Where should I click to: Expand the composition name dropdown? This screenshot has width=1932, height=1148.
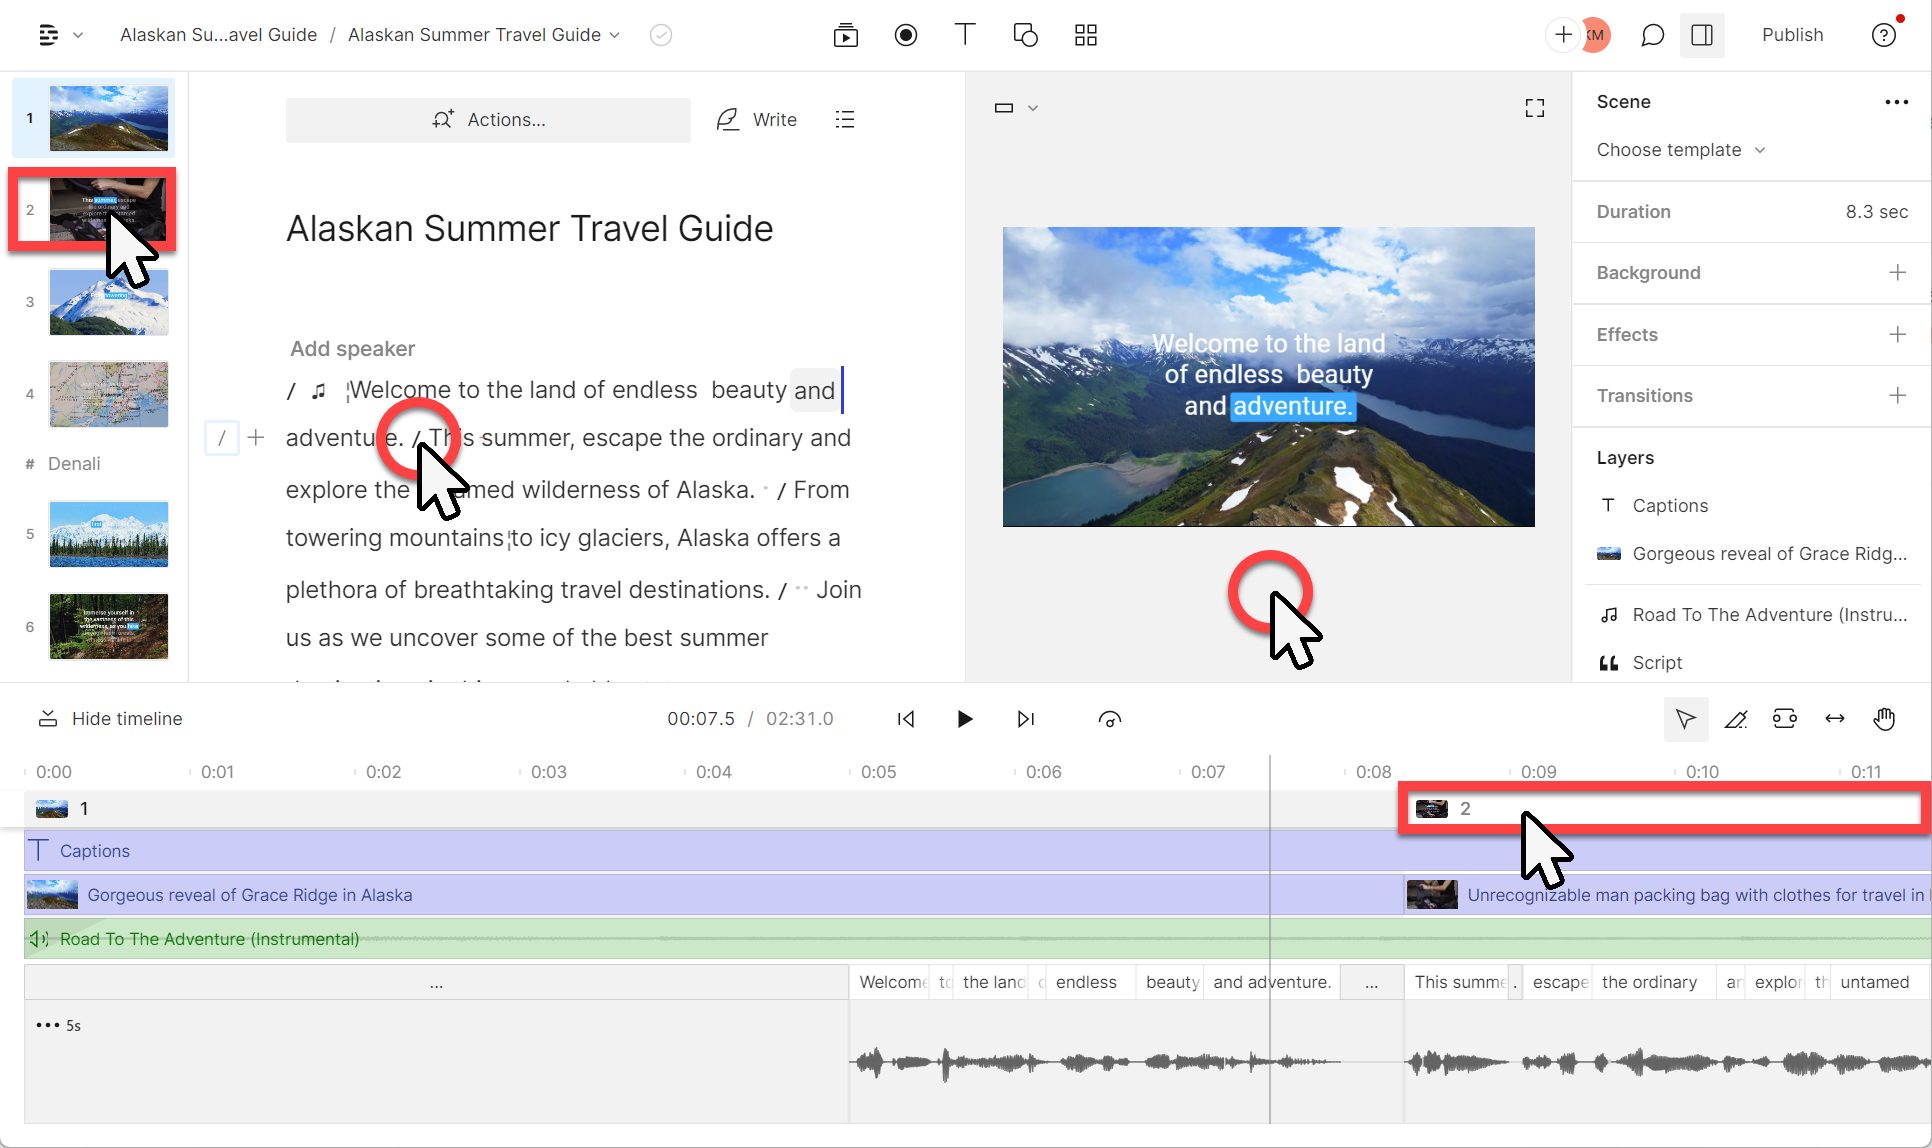[x=614, y=35]
